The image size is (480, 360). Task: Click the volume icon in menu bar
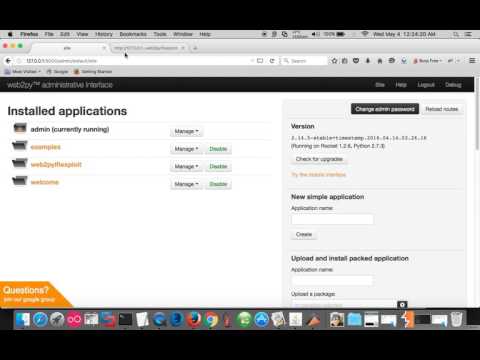(315, 34)
